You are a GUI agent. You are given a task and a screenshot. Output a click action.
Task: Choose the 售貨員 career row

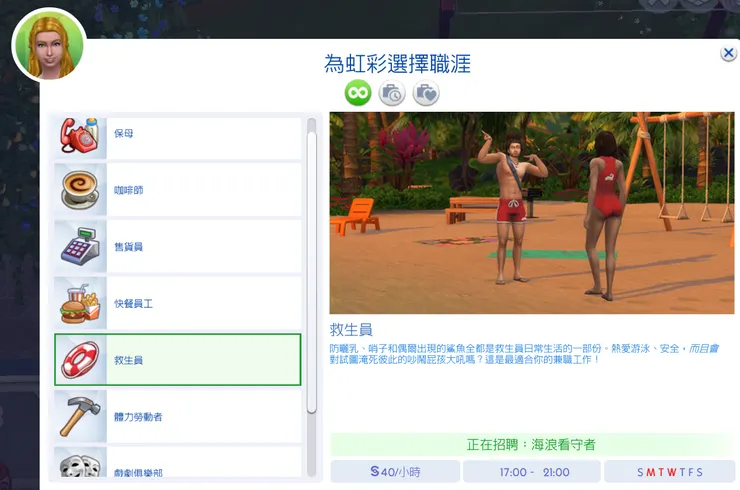[x=177, y=246]
